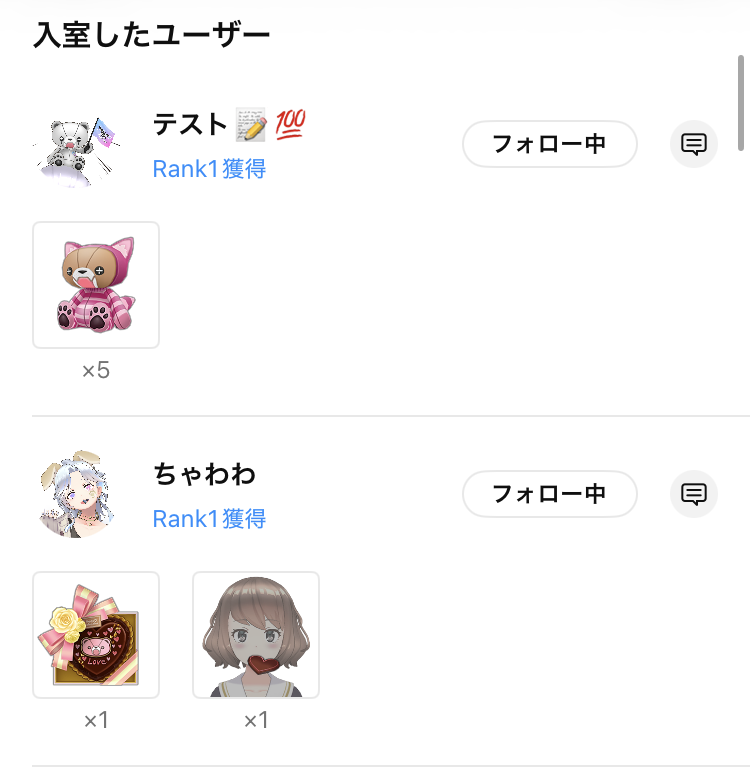Toggle フォロー中 for user ちゃわわ
This screenshot has height=769, width=750.
pos(549,494)
